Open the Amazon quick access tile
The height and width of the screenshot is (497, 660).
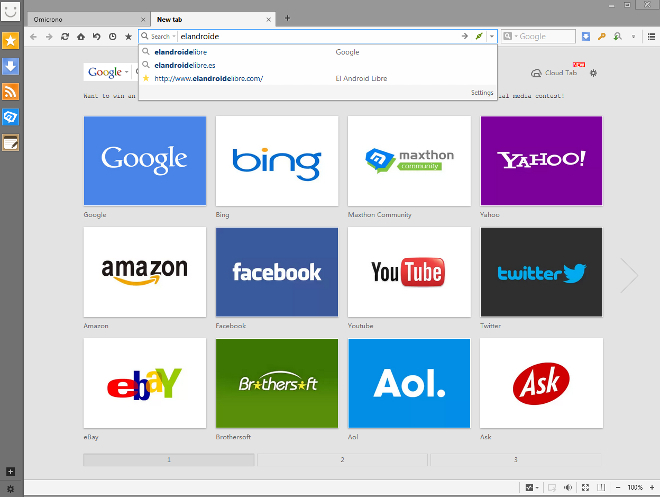[x=145, y=272]
